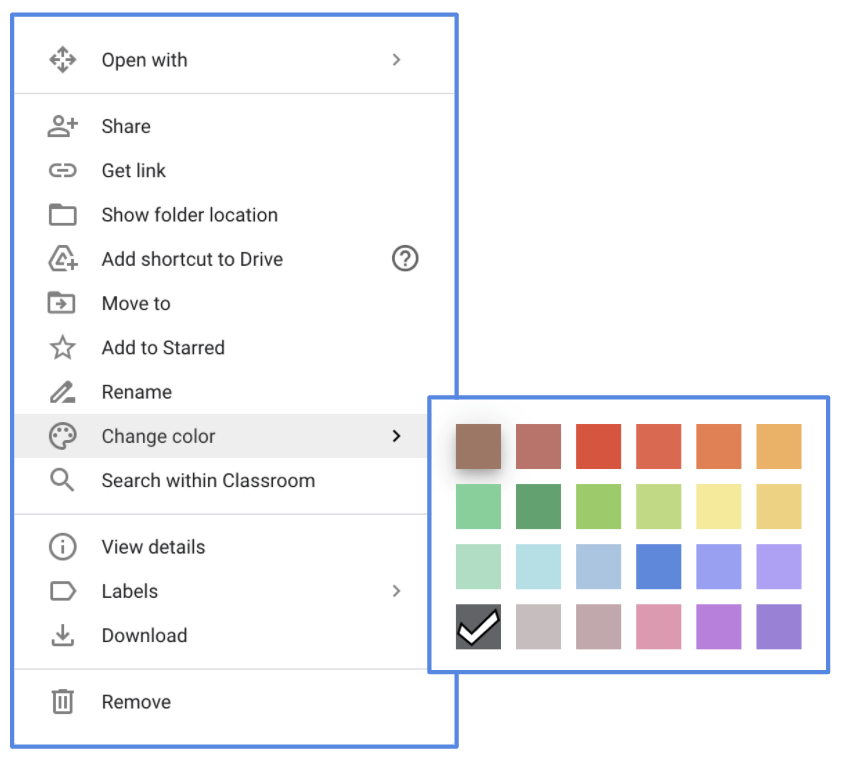Expand the Open with submenu
Screen dimensions: 848x760
[x=396, y=60]
